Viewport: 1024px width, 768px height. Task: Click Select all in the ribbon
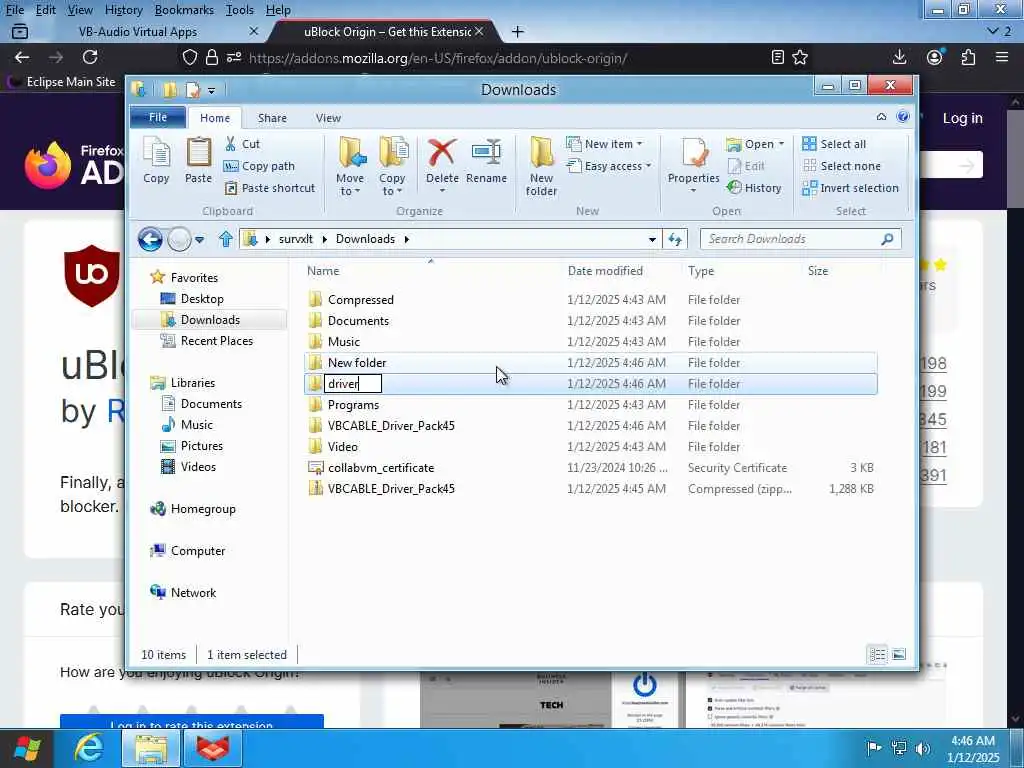[834, 144]
